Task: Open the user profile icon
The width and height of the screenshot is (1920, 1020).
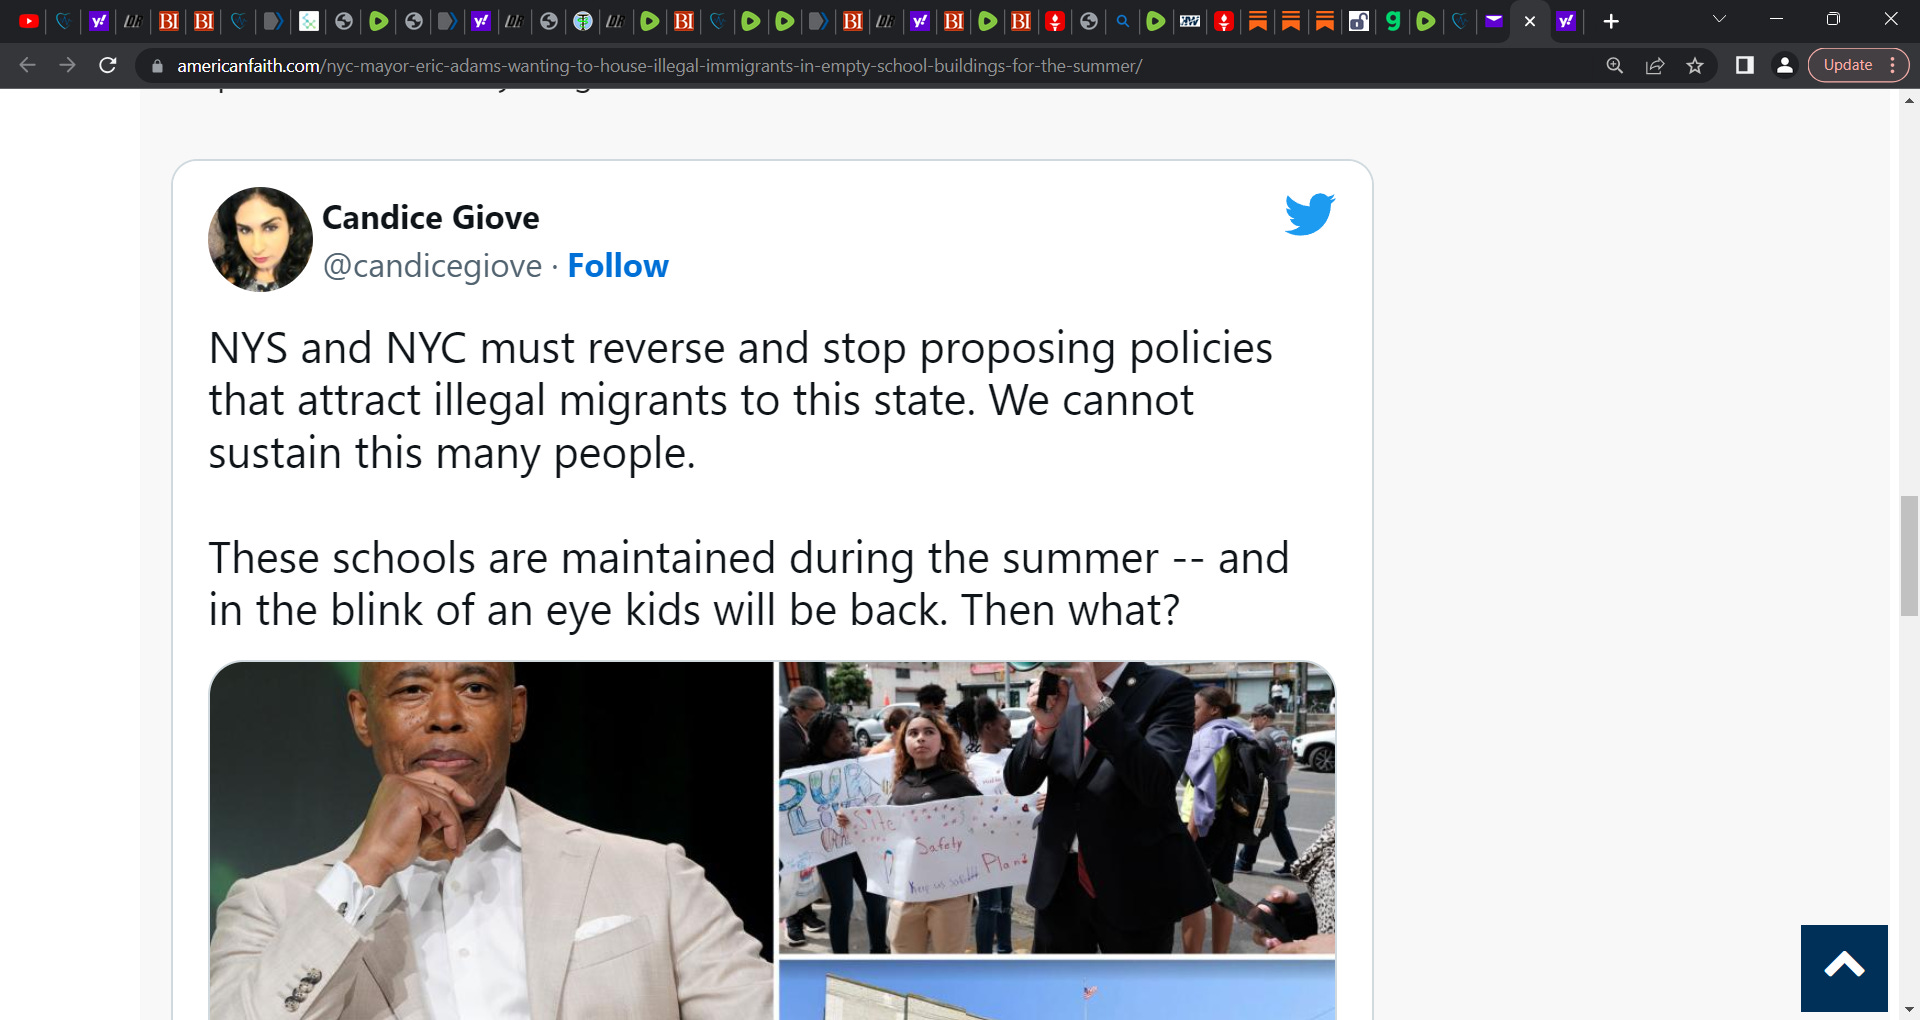Action: pos(1784,66)
